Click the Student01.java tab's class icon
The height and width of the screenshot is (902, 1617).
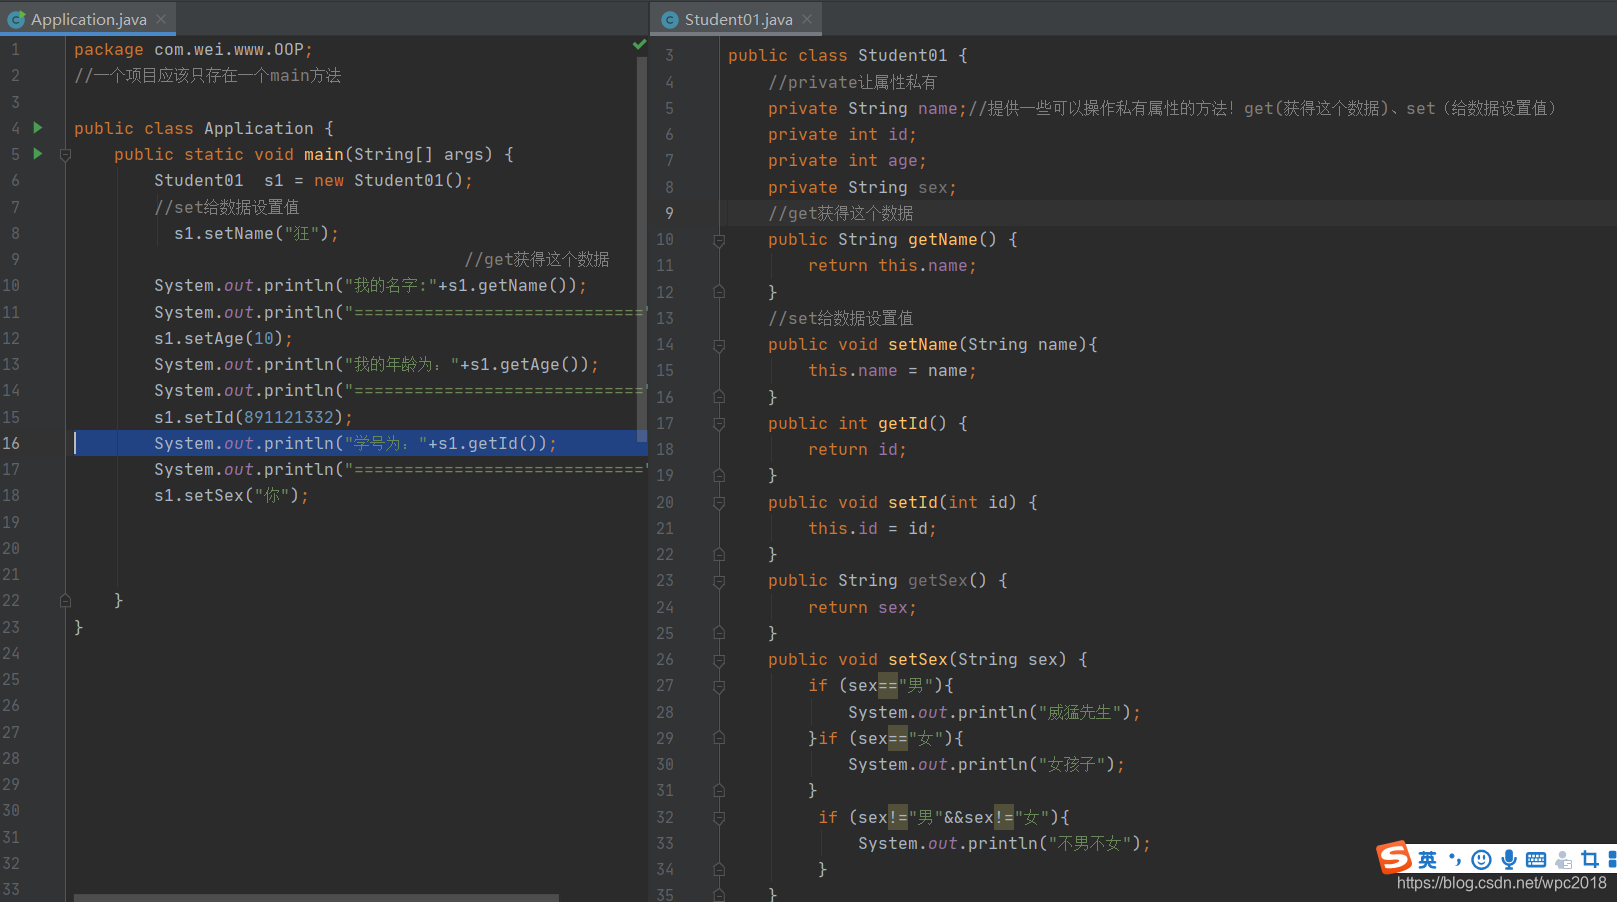click(x=670, y=19)
